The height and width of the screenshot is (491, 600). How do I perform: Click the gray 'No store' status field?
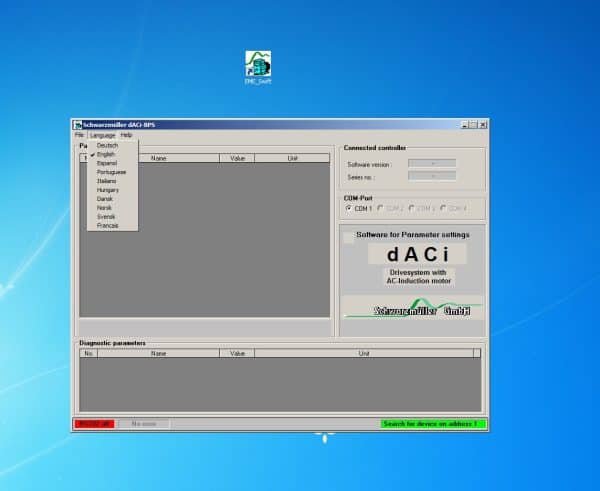click(144, 424)
